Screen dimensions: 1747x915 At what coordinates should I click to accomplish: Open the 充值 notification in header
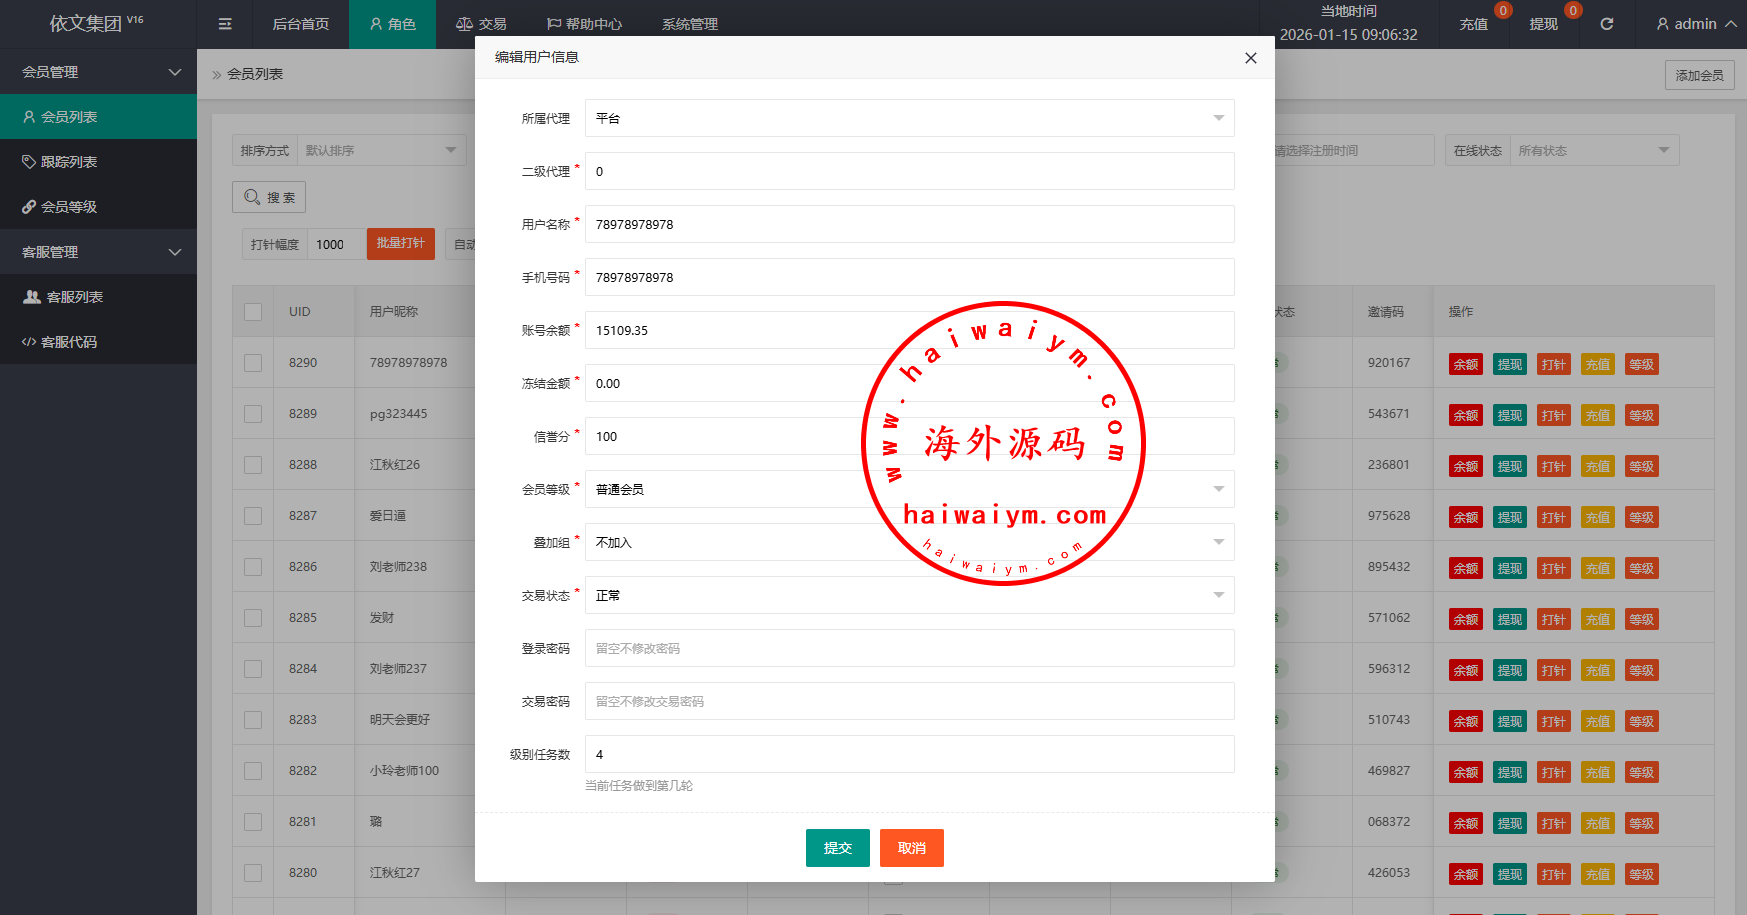(x=1473, y=24)
